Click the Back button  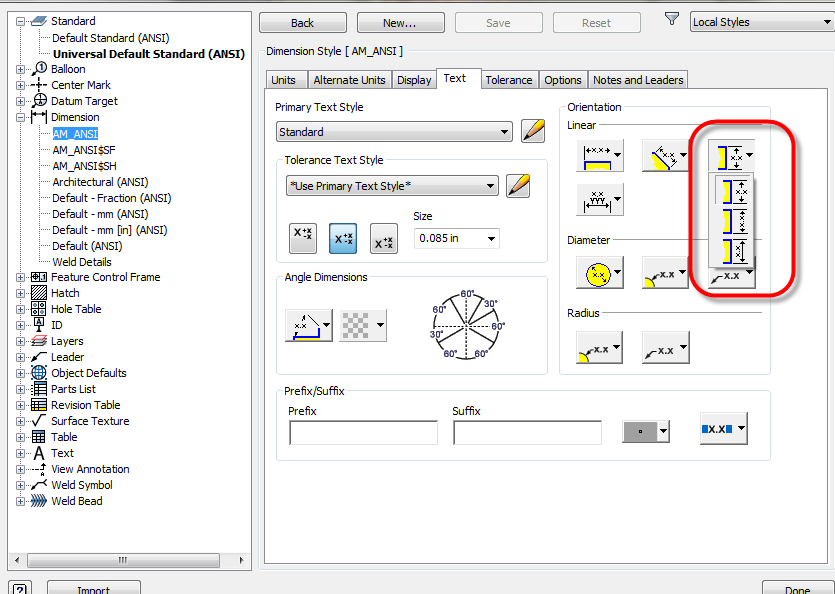pyautogui.click(x=302, y=22)
